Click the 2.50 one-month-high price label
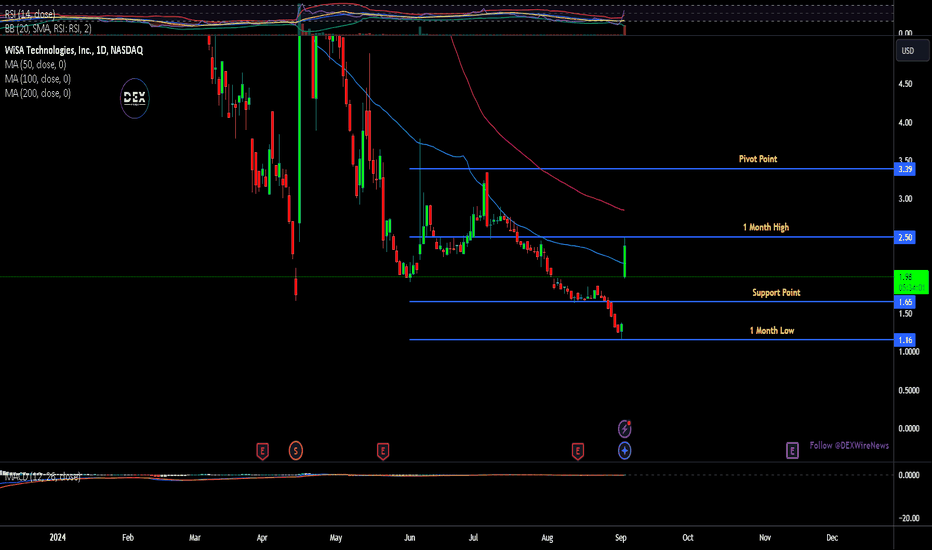 905,237
